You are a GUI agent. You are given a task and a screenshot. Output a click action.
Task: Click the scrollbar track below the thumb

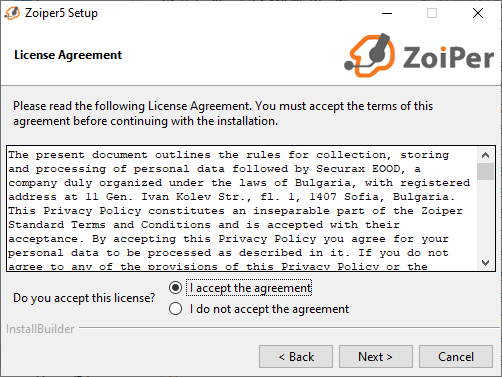click(x=485, y=217)
